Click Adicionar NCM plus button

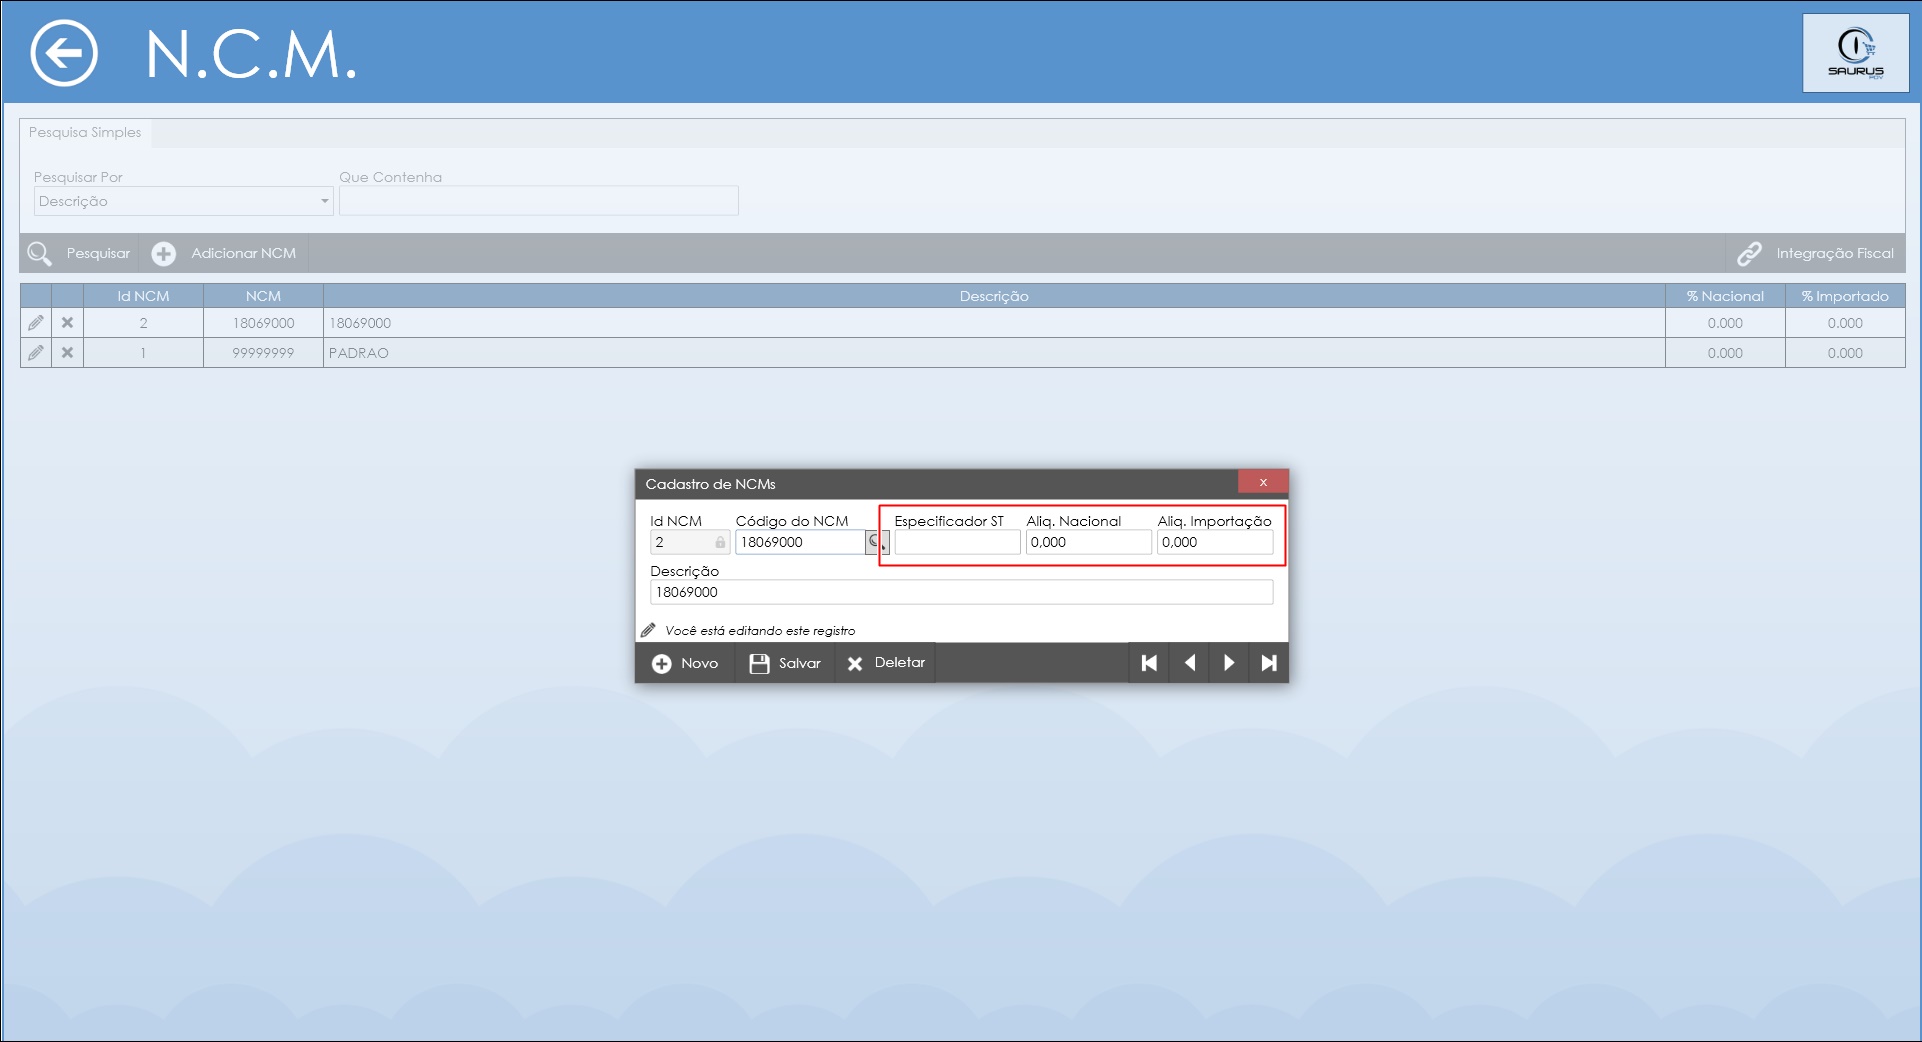[224, 253]
